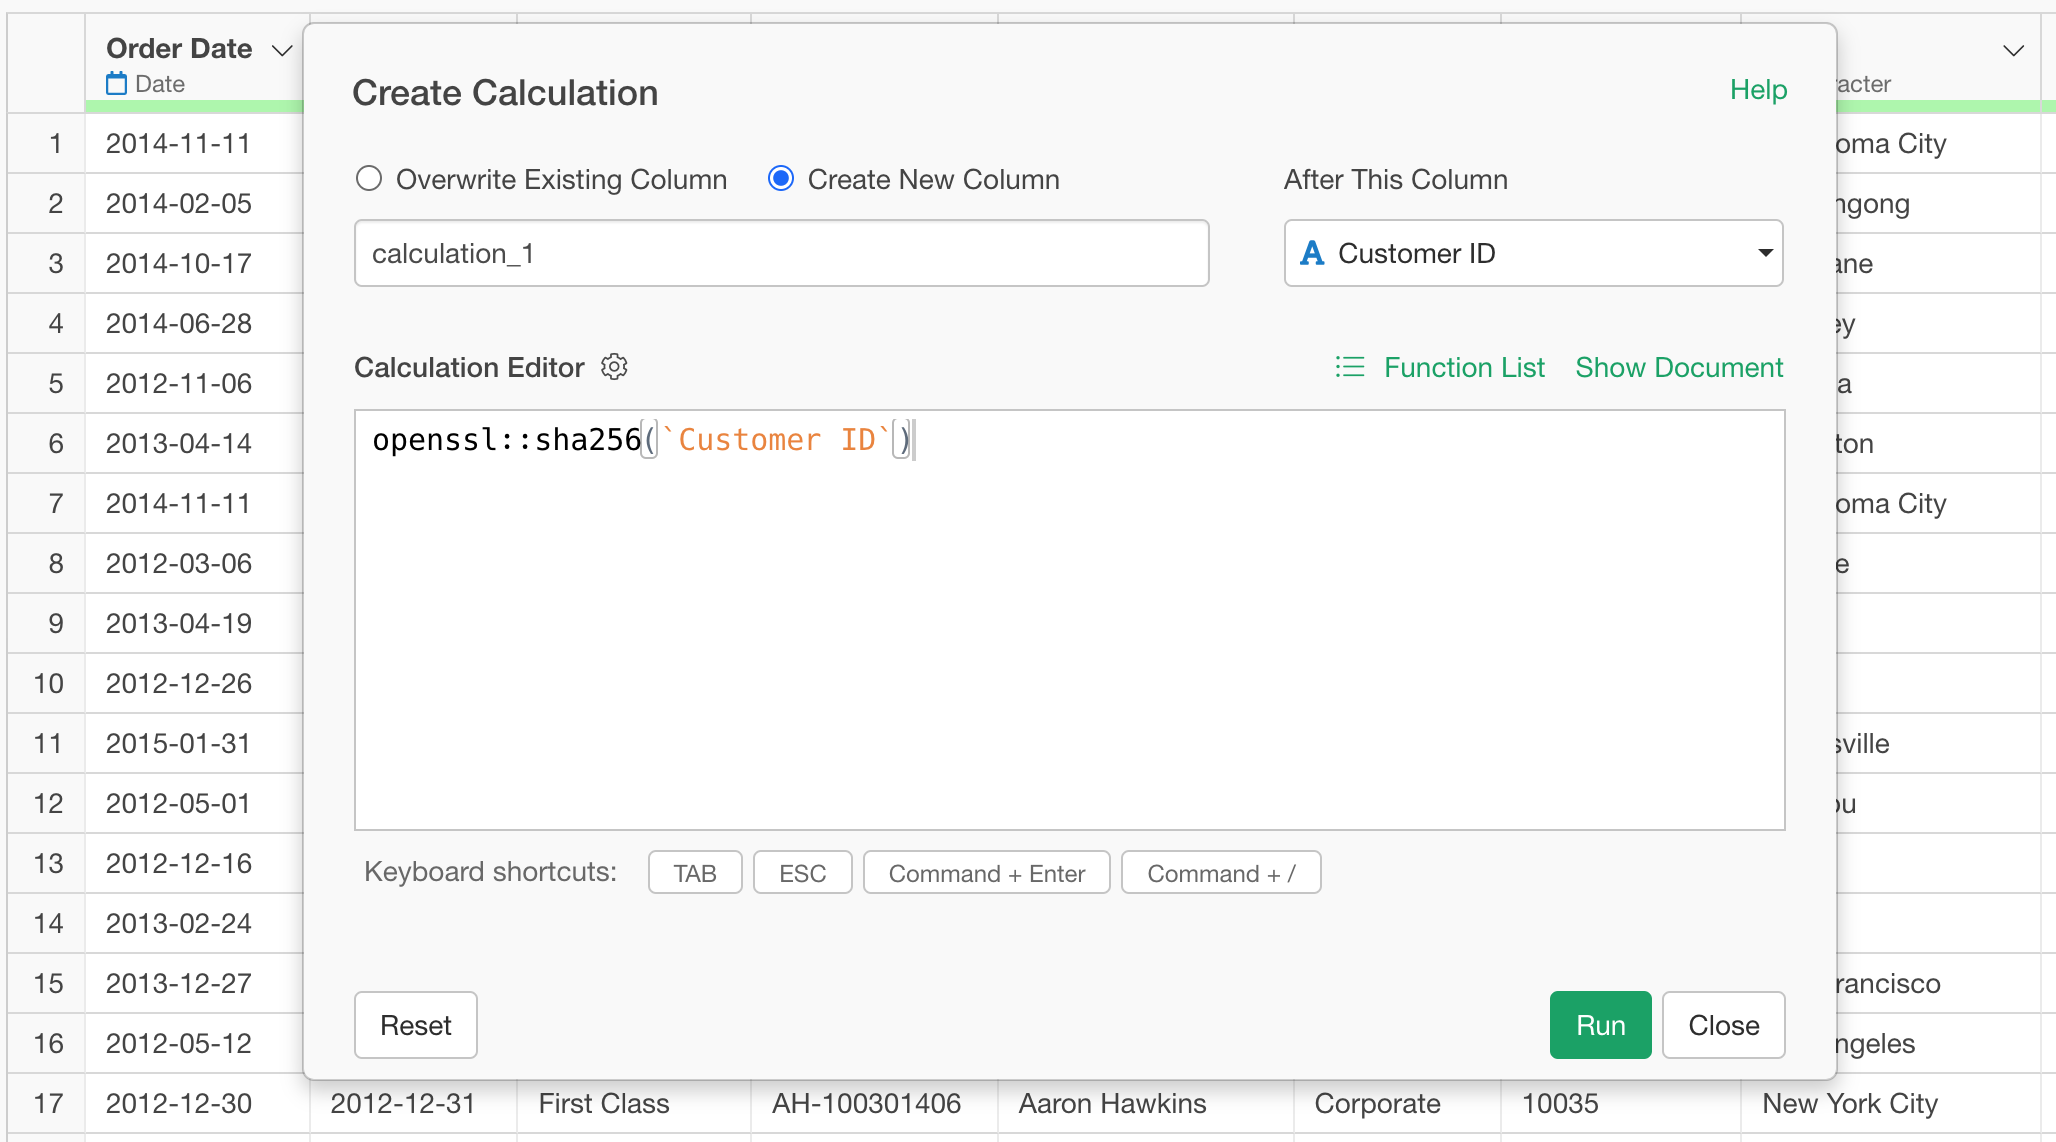Viewport: 2056px width, 1142px height.
Task: Close the Create Calculation dialog
Action: (x=1723, y=1025)
